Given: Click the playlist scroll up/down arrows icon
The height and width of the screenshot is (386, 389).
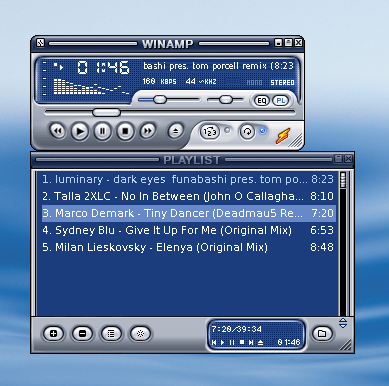Looking at the screenshot, I should pos(343,323).
